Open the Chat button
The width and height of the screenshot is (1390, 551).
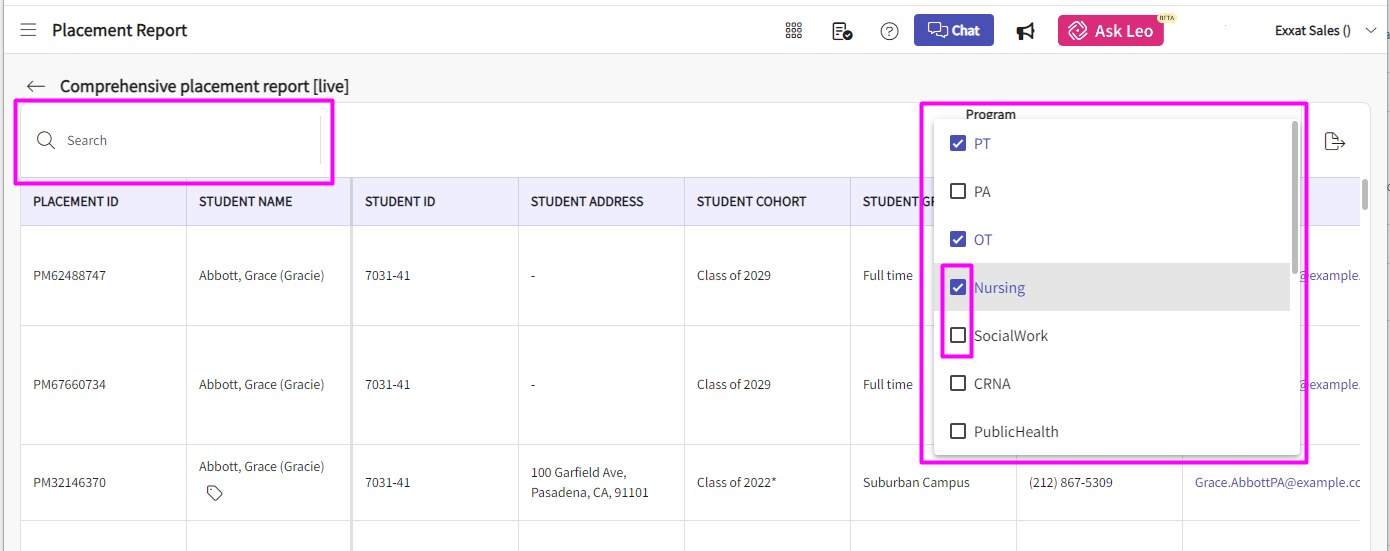(953, 30)
